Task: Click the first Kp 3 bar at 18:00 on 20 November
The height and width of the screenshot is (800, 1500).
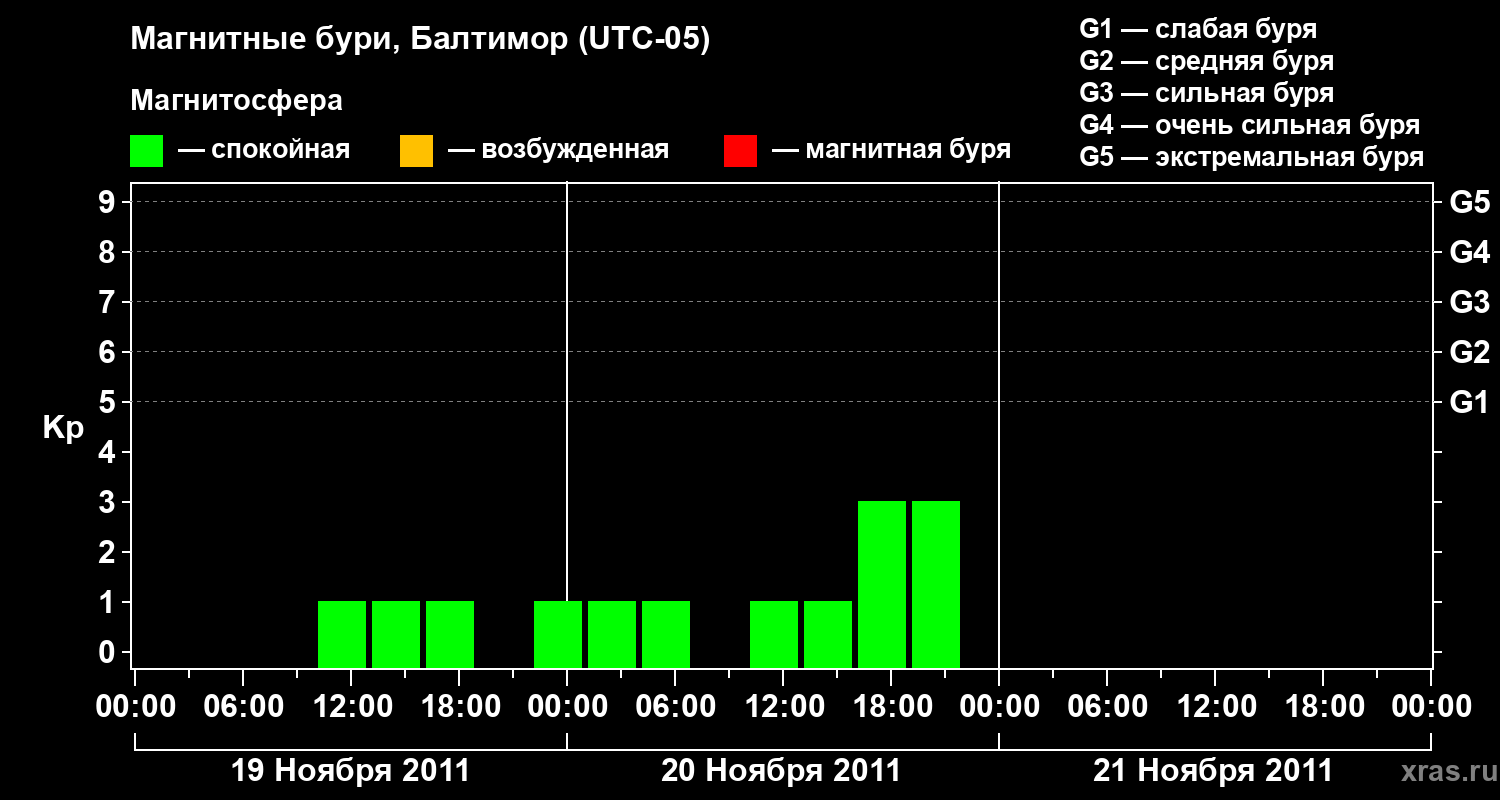Action: [882, 584]
